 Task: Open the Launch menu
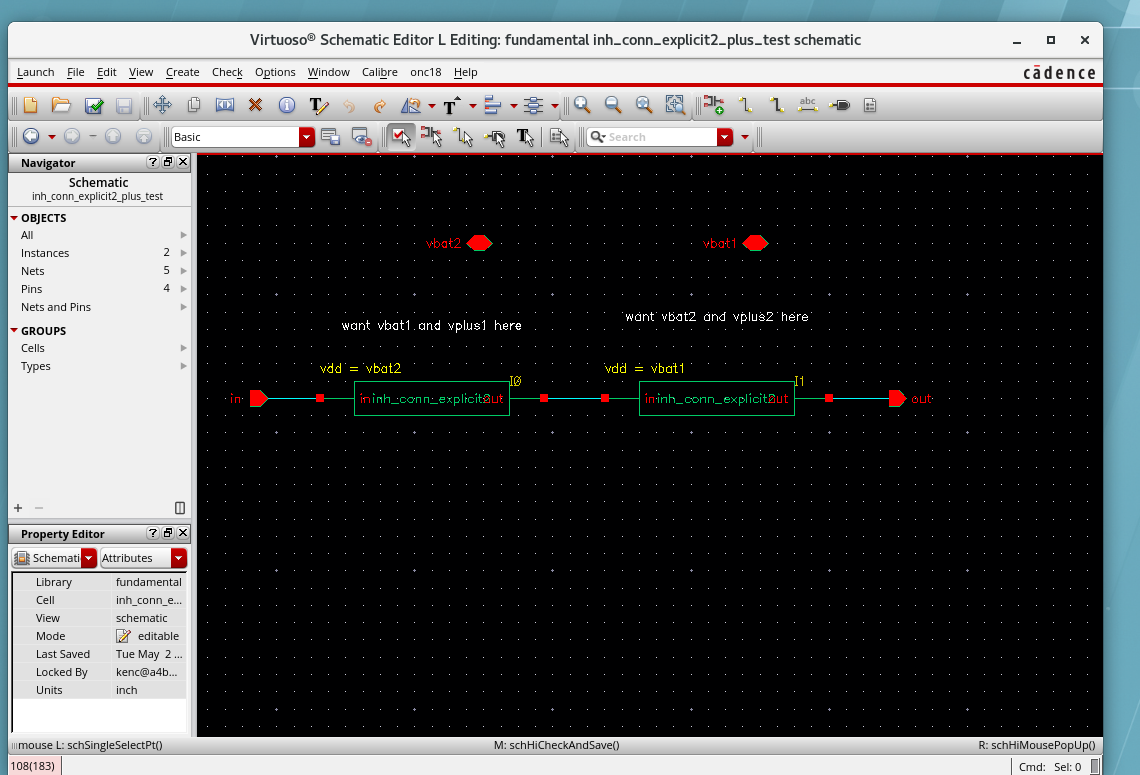click(x=36, y=72)
